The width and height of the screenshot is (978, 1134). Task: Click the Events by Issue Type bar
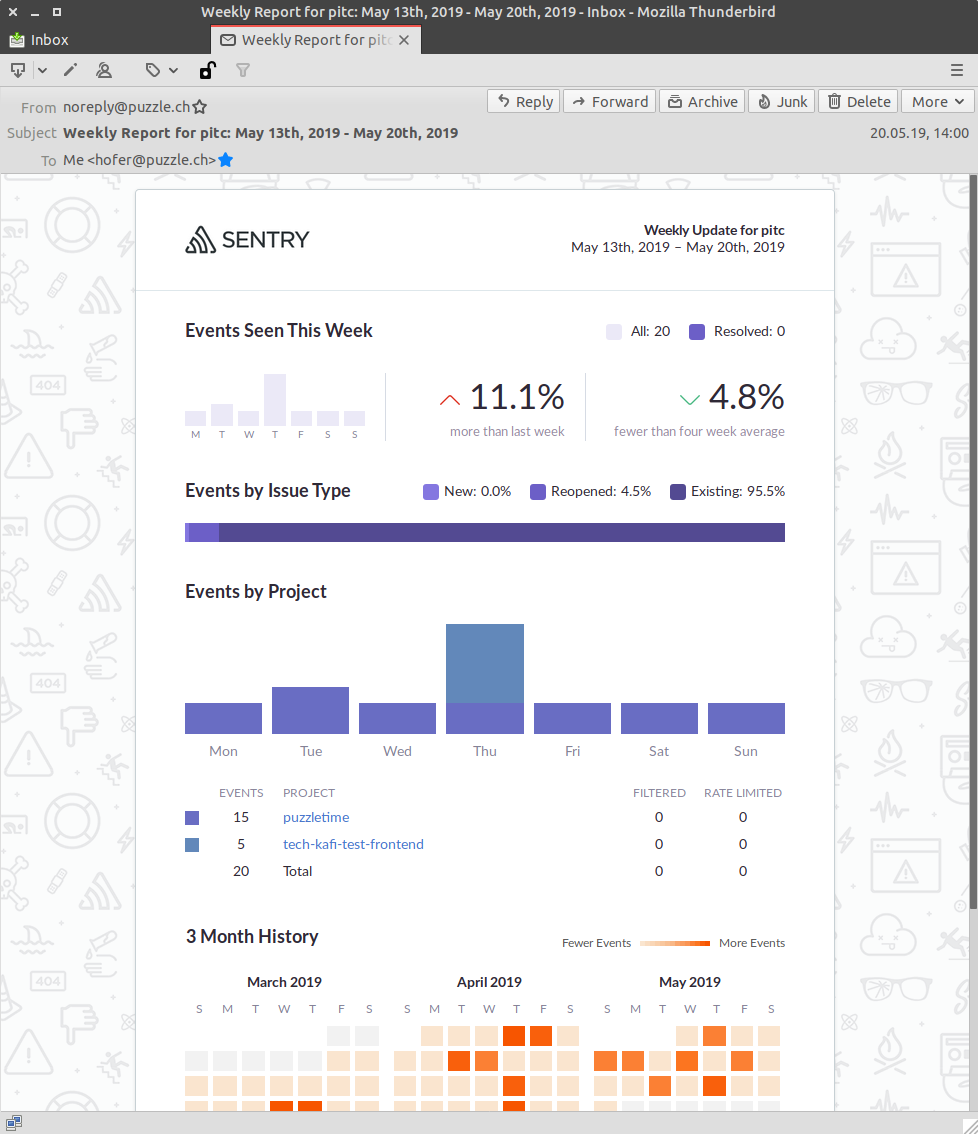[485, 532]
